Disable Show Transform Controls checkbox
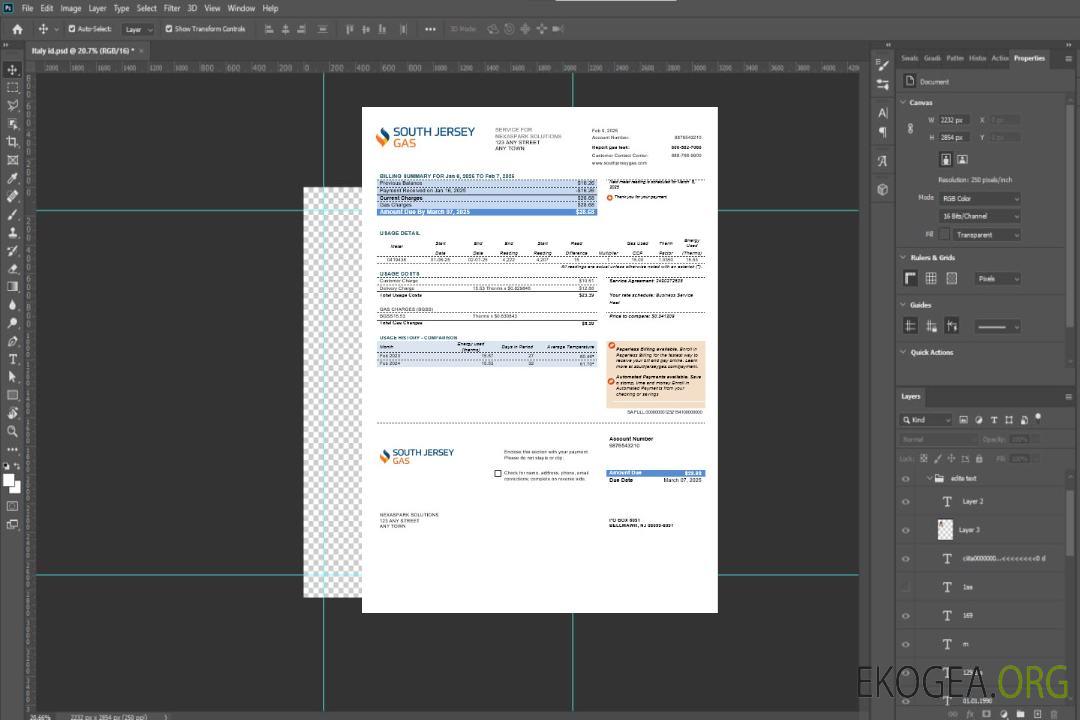This screenshot has width=1080, height=720. 168,29
